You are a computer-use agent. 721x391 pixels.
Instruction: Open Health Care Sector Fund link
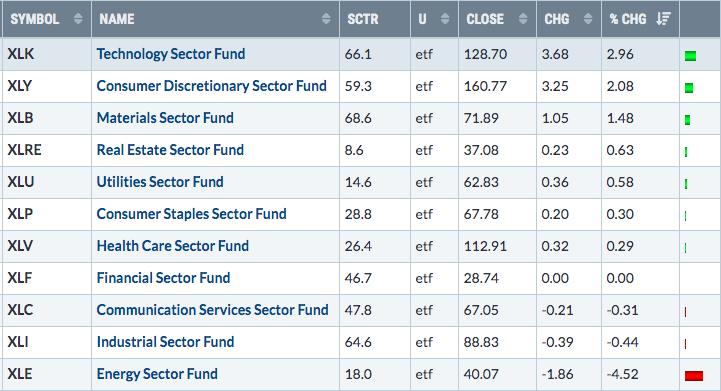[x=172, y=246]
